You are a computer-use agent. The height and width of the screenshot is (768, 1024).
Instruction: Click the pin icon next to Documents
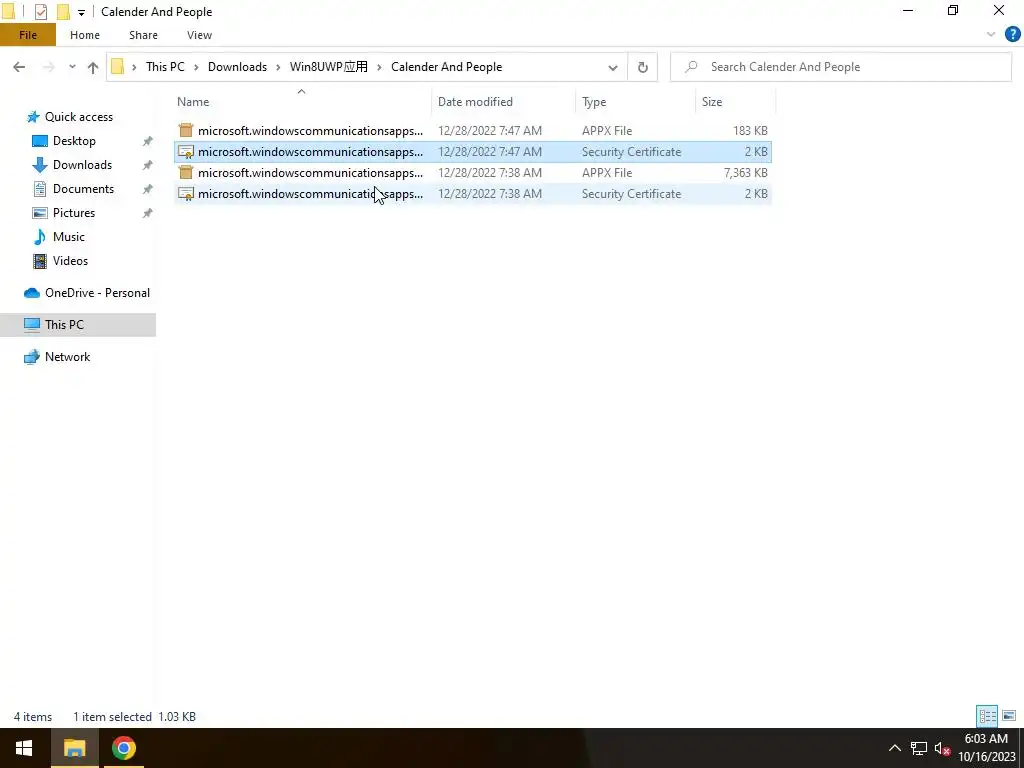click(x=148, y=189)
